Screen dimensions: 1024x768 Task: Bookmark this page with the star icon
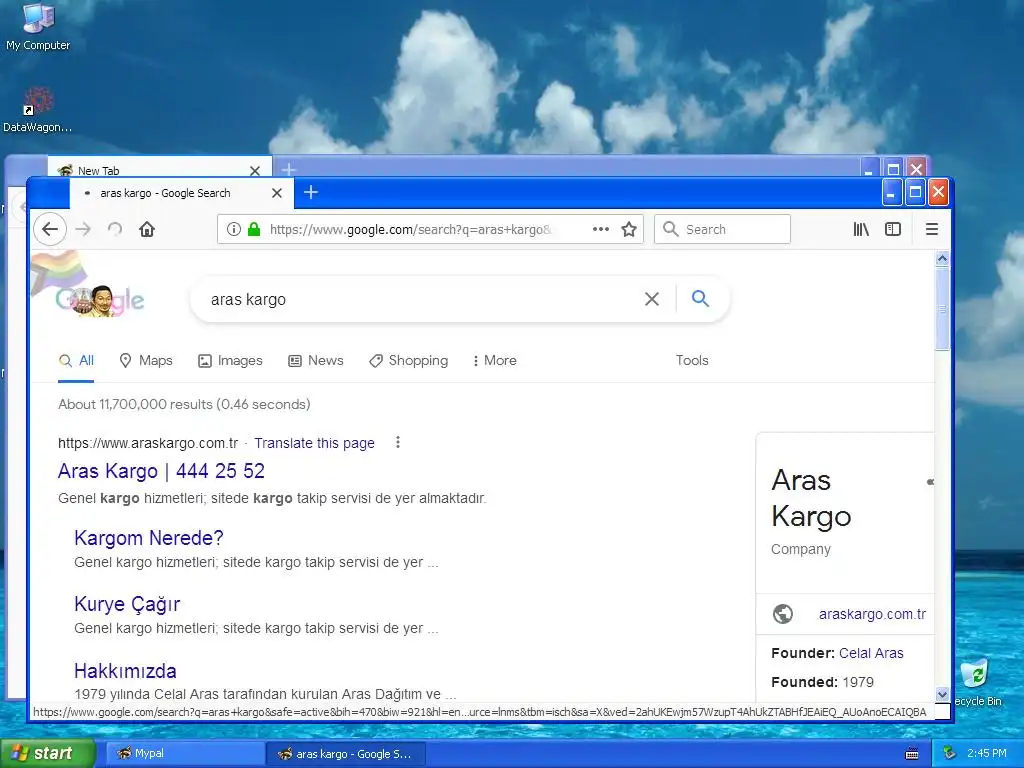pos(629,229)
